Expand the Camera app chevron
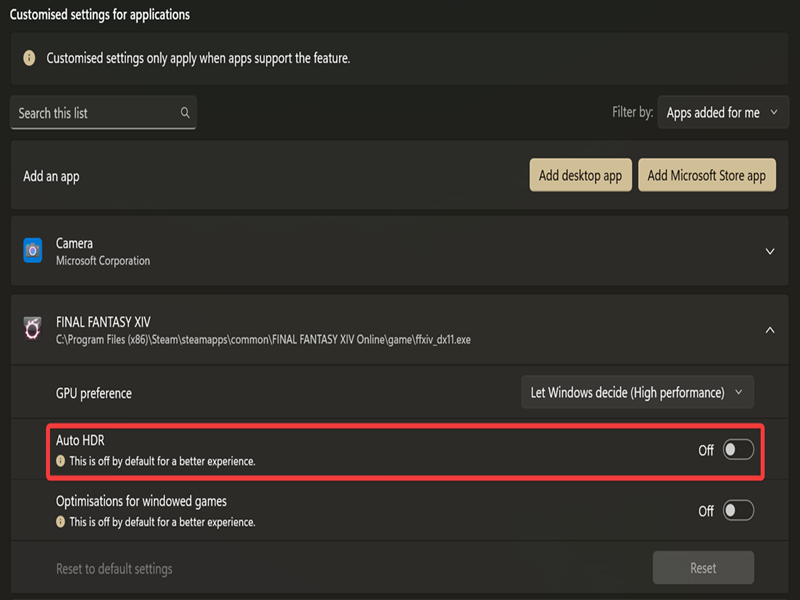800x600 pixels. point(770,252)
